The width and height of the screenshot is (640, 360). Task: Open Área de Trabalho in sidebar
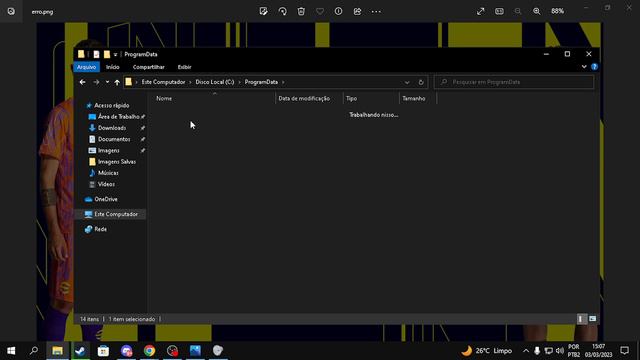(118, 117)
